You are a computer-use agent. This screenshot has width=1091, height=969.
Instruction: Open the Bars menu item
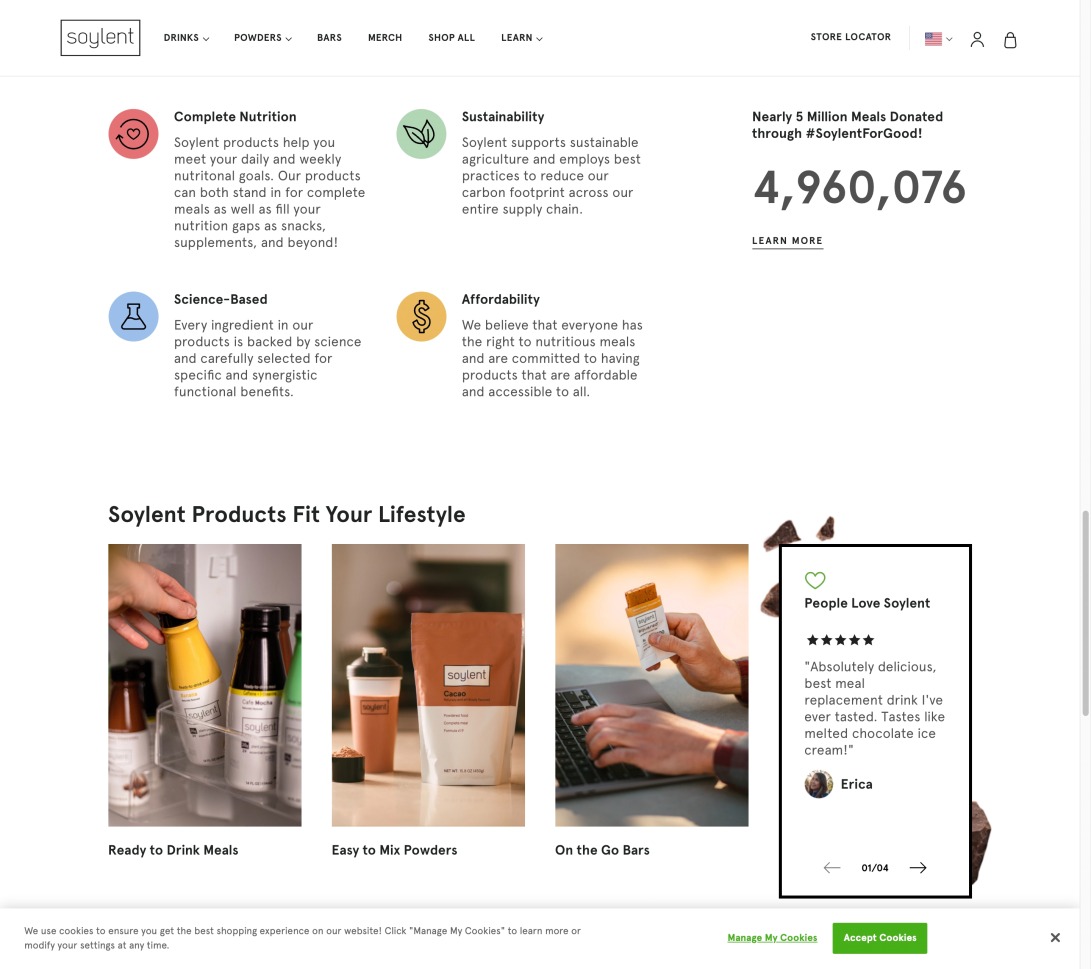tap(329, 38)
